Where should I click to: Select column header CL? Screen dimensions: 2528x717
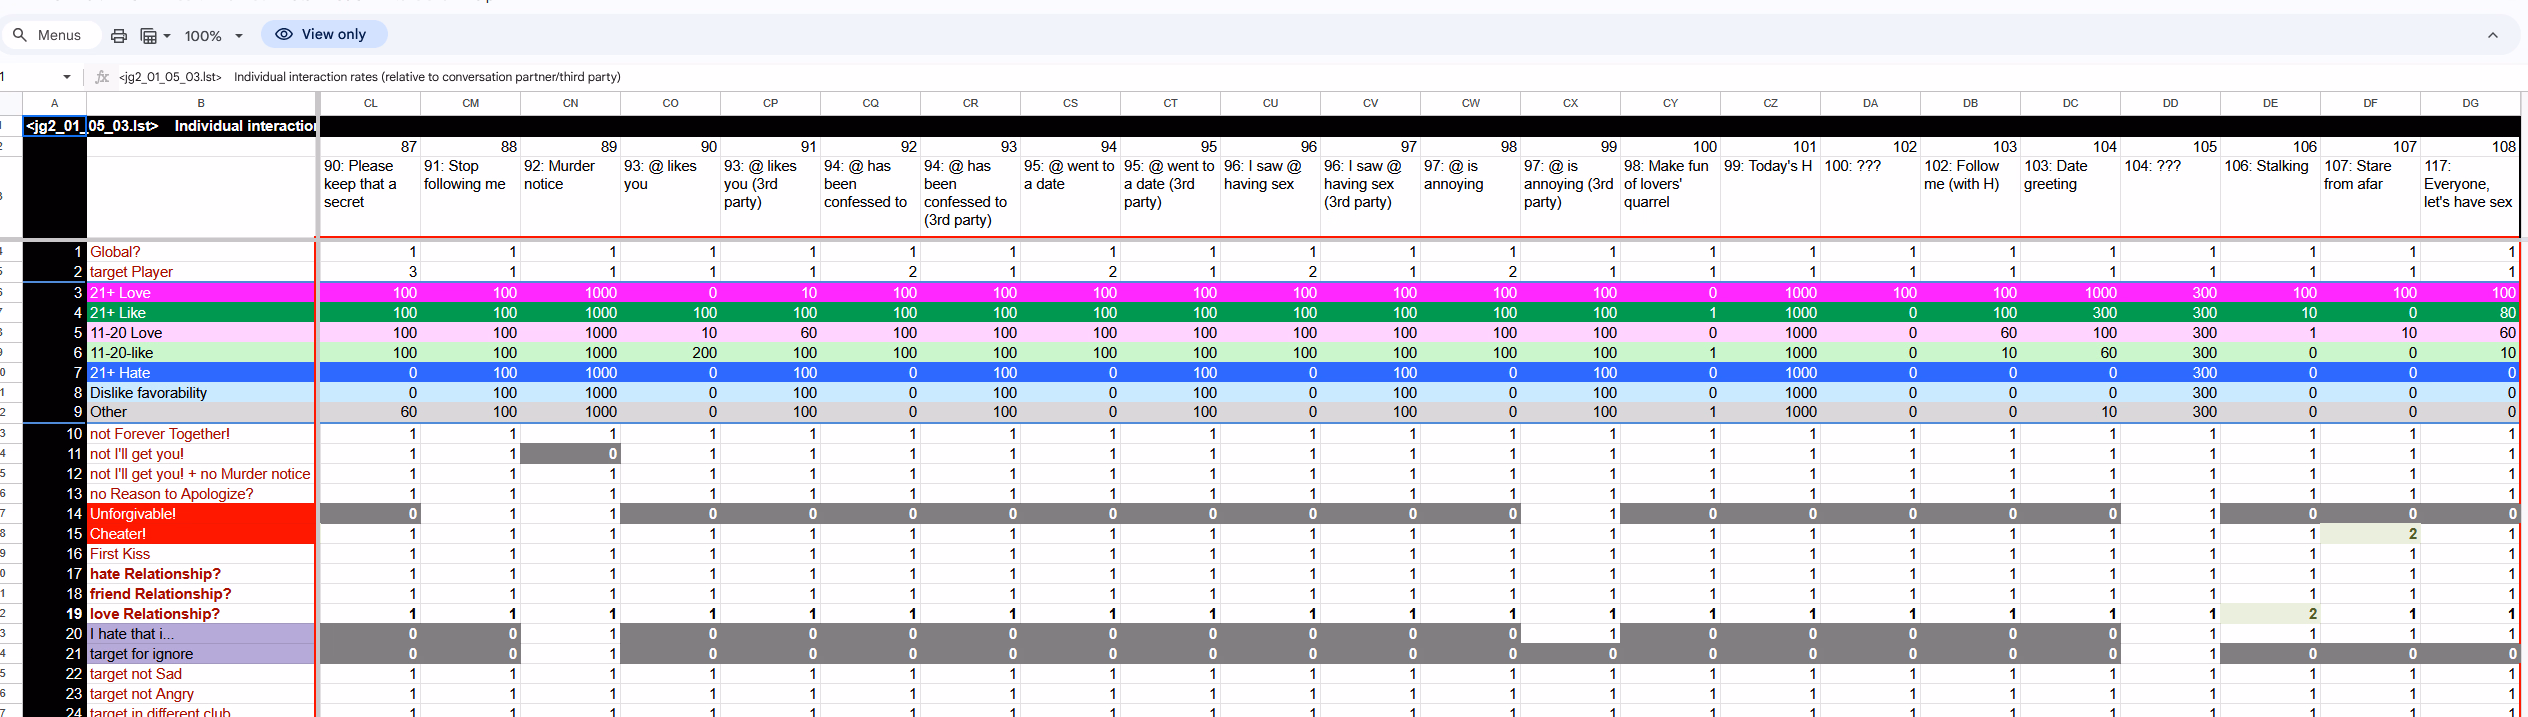tap(370, 103)
